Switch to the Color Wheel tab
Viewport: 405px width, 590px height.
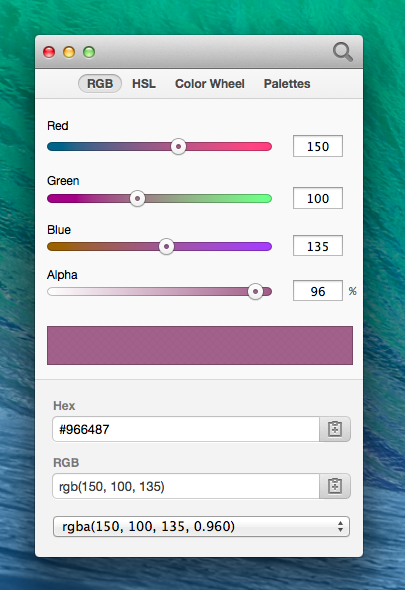(x=210, y=84)
